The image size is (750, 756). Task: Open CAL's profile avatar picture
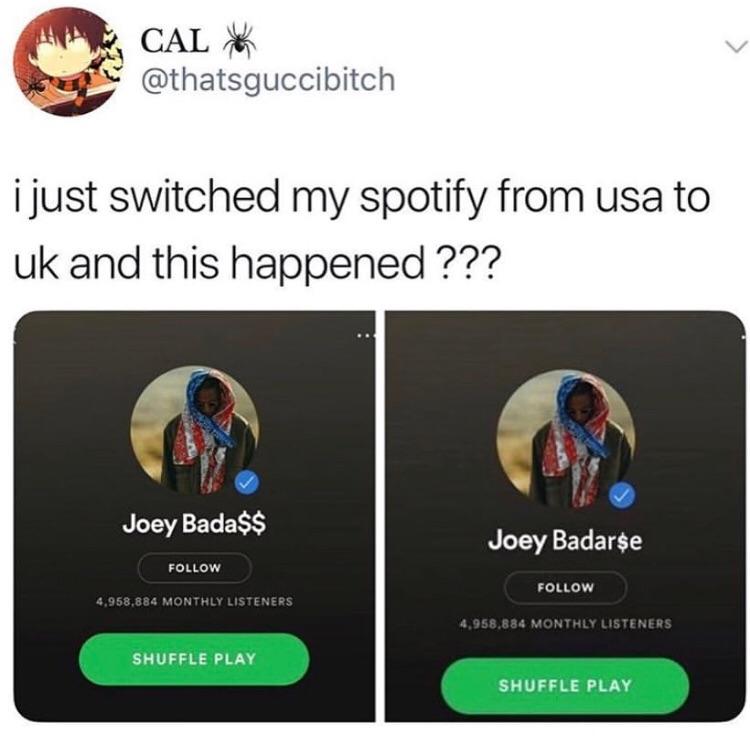pos(68,62)
